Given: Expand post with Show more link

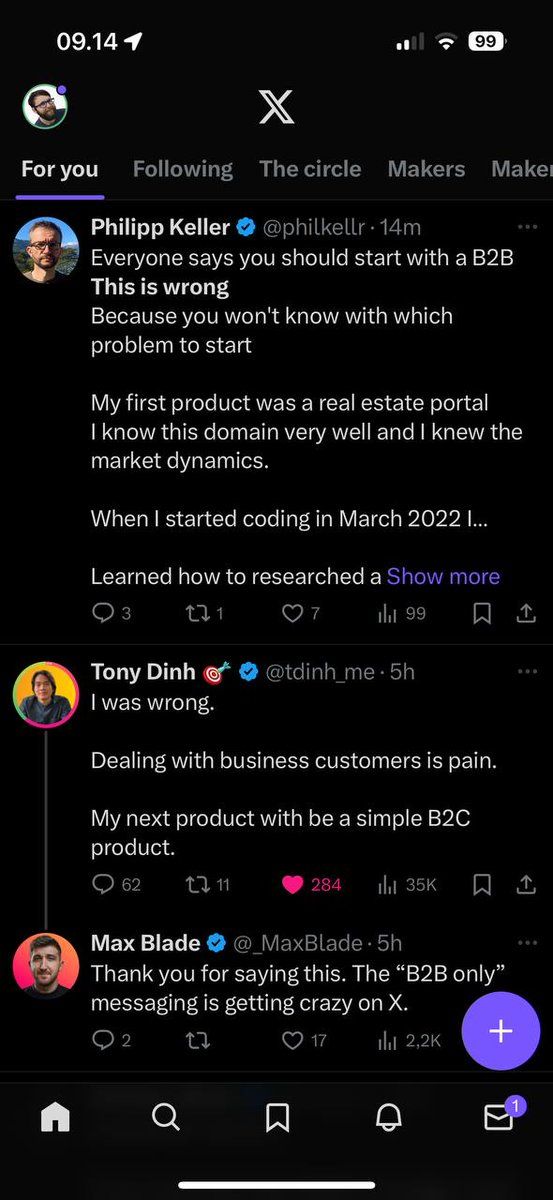Looking at the screenshot, I should pos(443,576).
